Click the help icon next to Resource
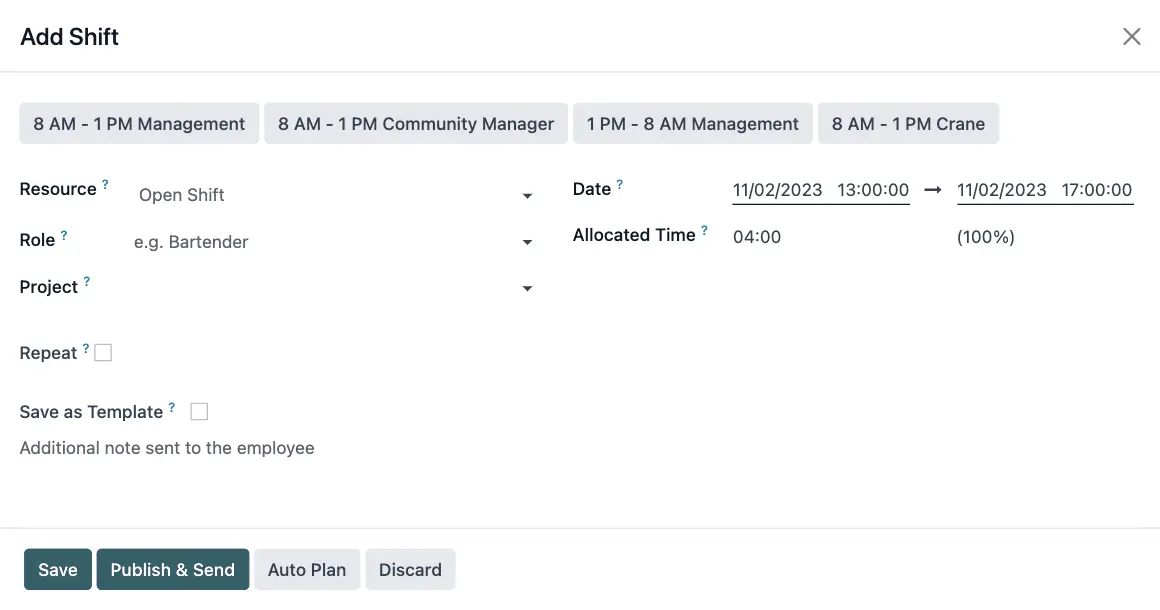 click(105, 185)
